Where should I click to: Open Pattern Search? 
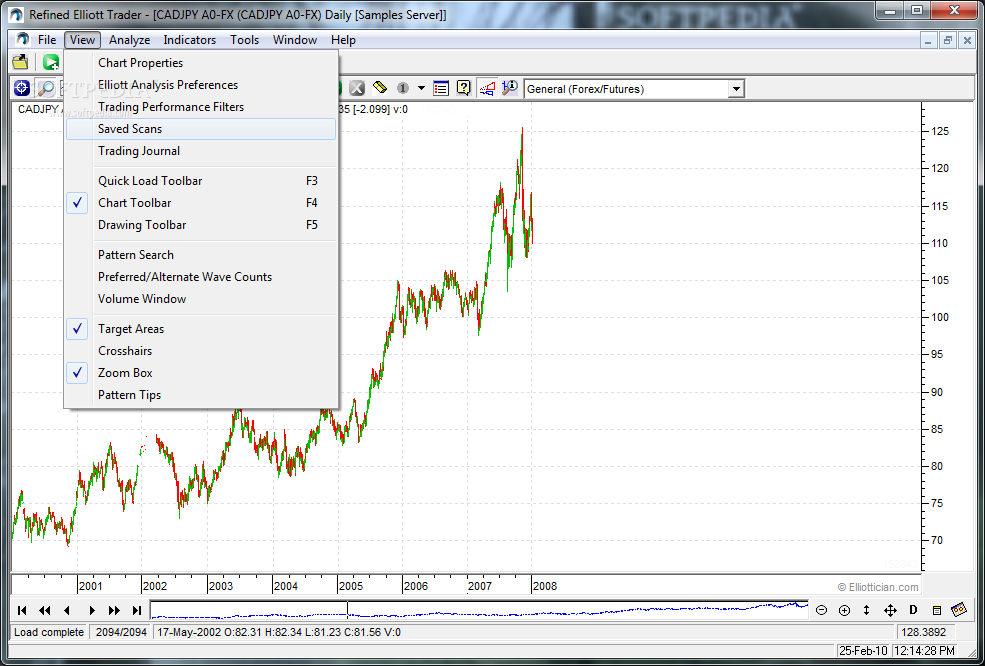pyautogui.click(x=201, y=254)
